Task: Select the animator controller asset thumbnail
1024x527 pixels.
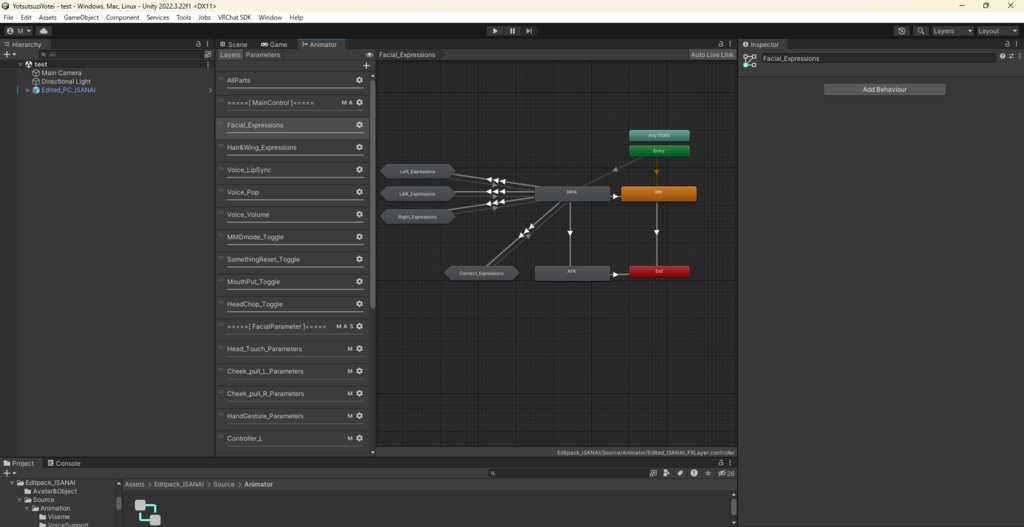Action: (x=147, y=513)
